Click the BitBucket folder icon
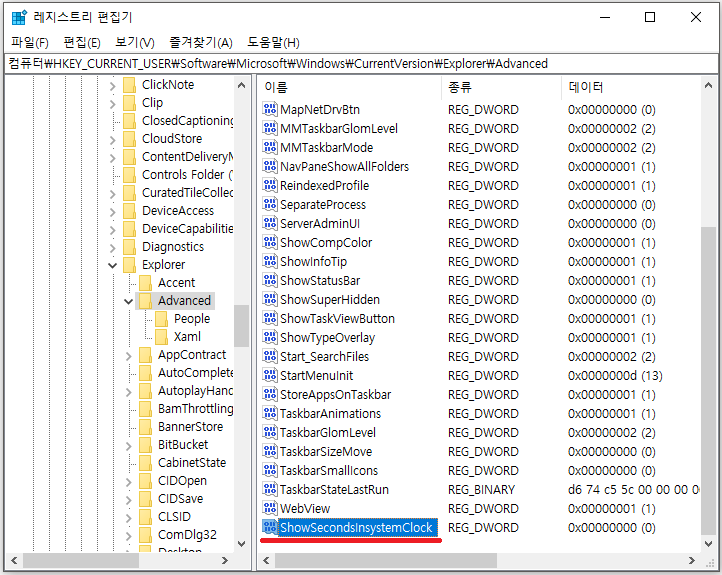722x575 pixels. pos(146,445)
